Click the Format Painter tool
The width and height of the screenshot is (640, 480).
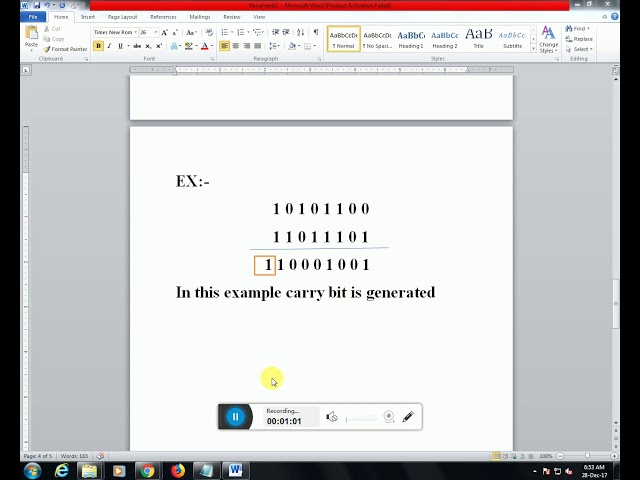click(x=68, y=49)
